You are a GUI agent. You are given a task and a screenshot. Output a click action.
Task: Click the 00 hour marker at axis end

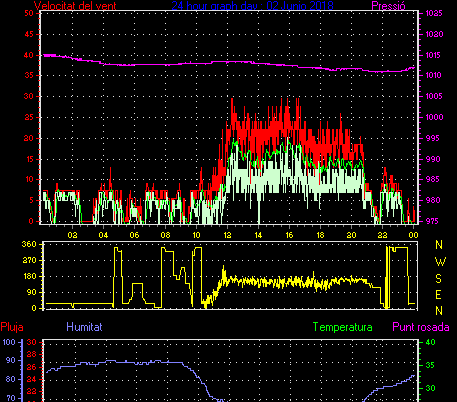(x=413, y=235)
